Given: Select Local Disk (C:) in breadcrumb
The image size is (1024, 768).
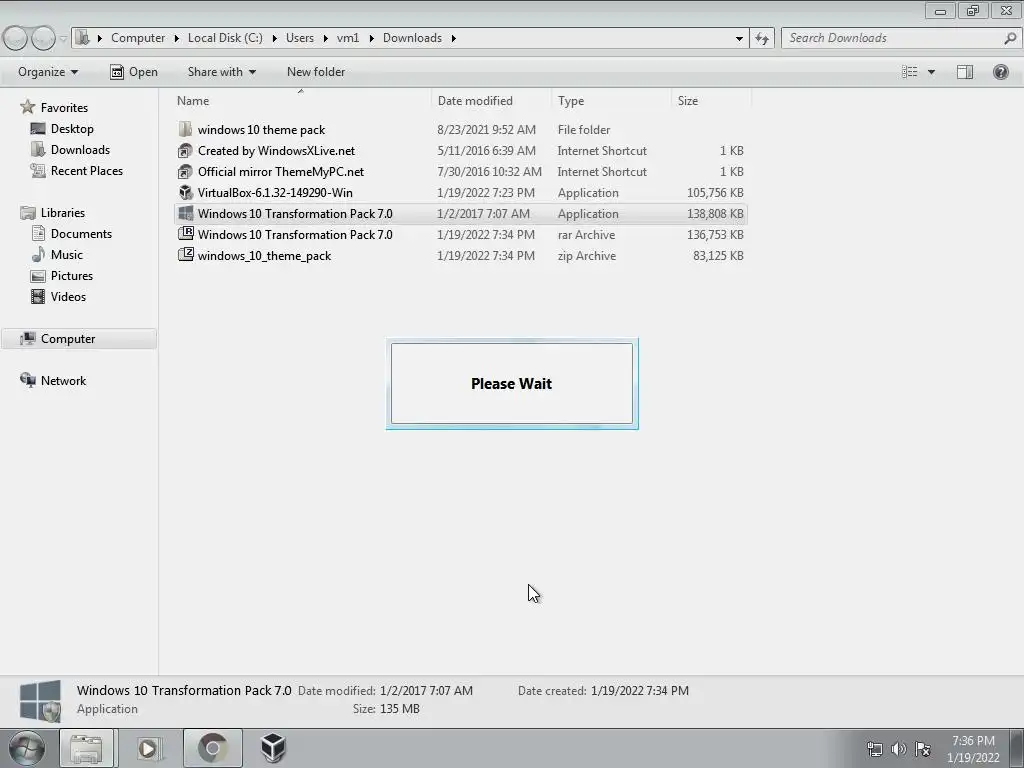Looking at the screenshot, I should click(225, 38).
